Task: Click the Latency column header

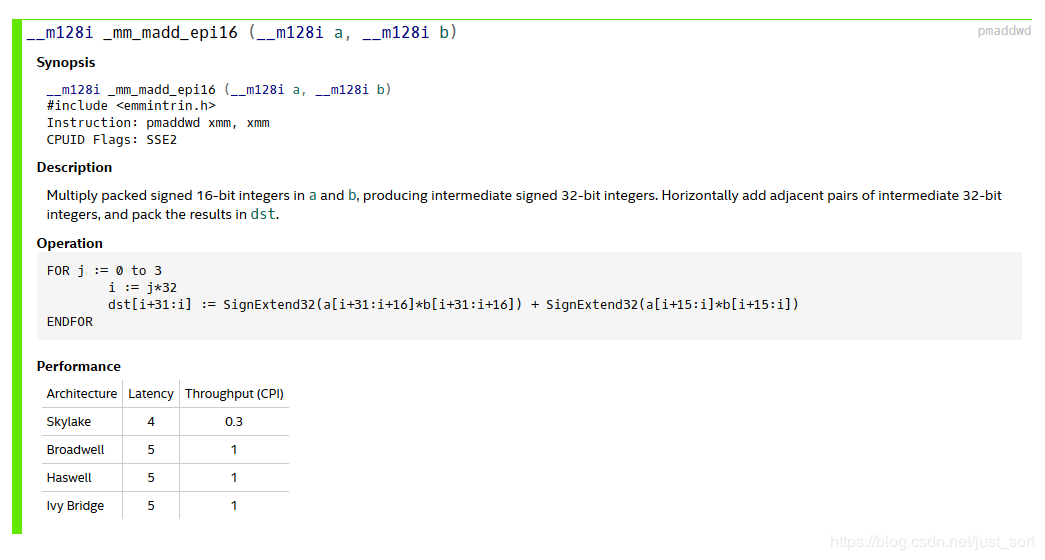Action: (151, 394)
